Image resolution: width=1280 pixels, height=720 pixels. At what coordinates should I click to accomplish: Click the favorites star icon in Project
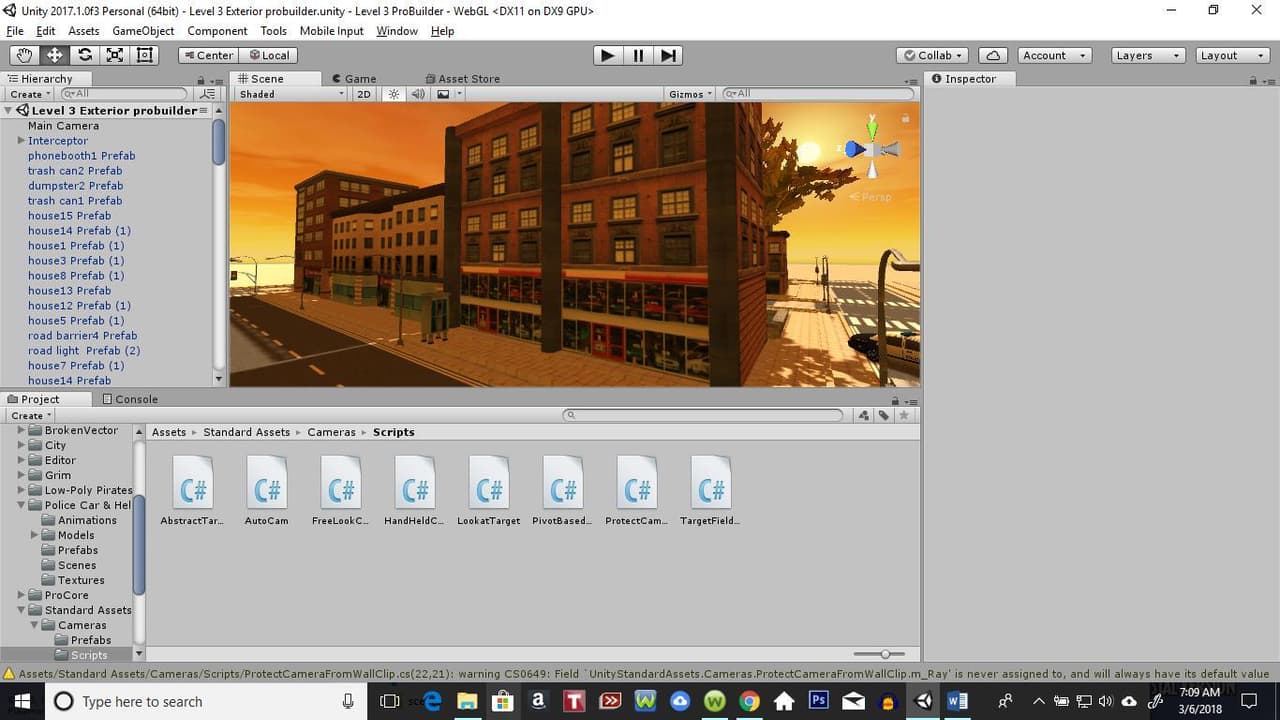point(904,415)
